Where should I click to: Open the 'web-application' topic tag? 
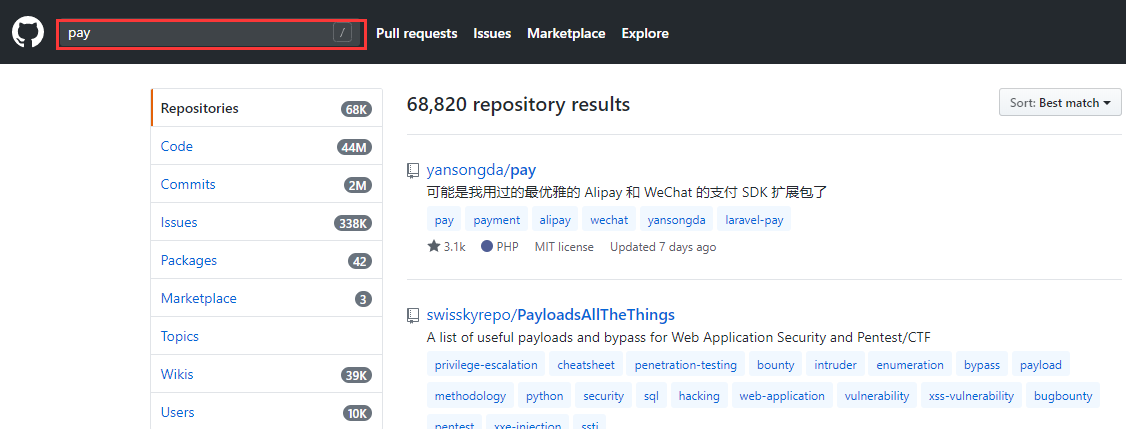pyautogui.click(x=782, y=396)
